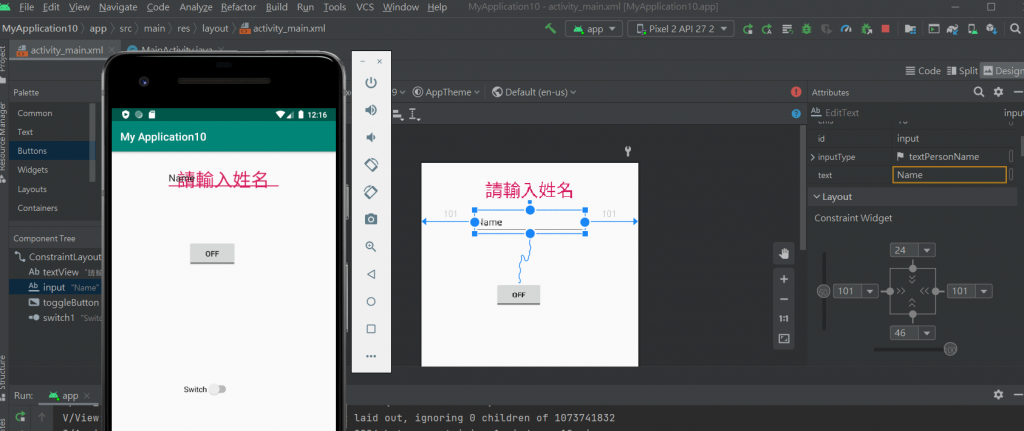Open the Build menu

[x=277, y=7]
